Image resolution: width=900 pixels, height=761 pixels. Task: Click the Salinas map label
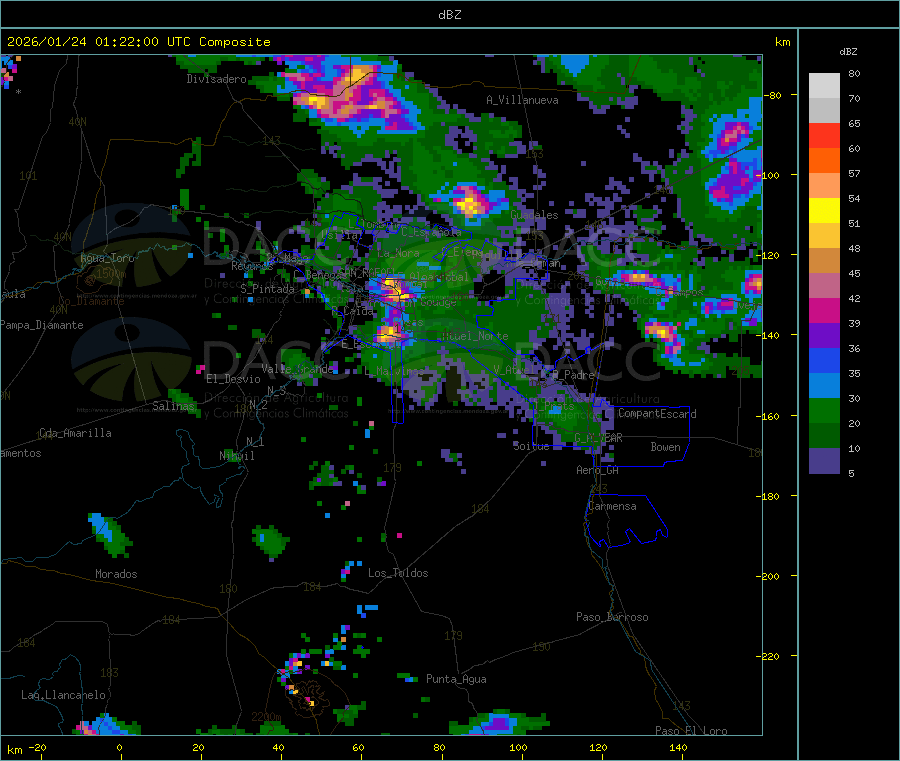pos(173,406)
